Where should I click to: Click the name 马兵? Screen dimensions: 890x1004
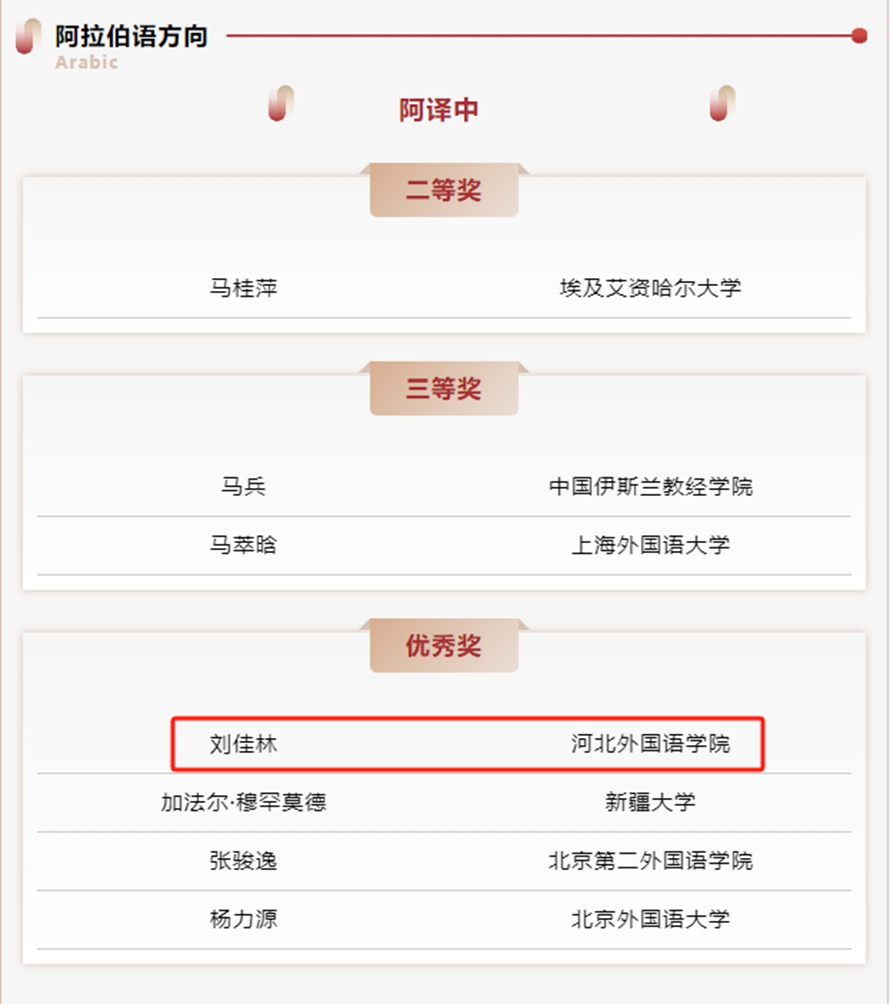(x=243, y=487)
